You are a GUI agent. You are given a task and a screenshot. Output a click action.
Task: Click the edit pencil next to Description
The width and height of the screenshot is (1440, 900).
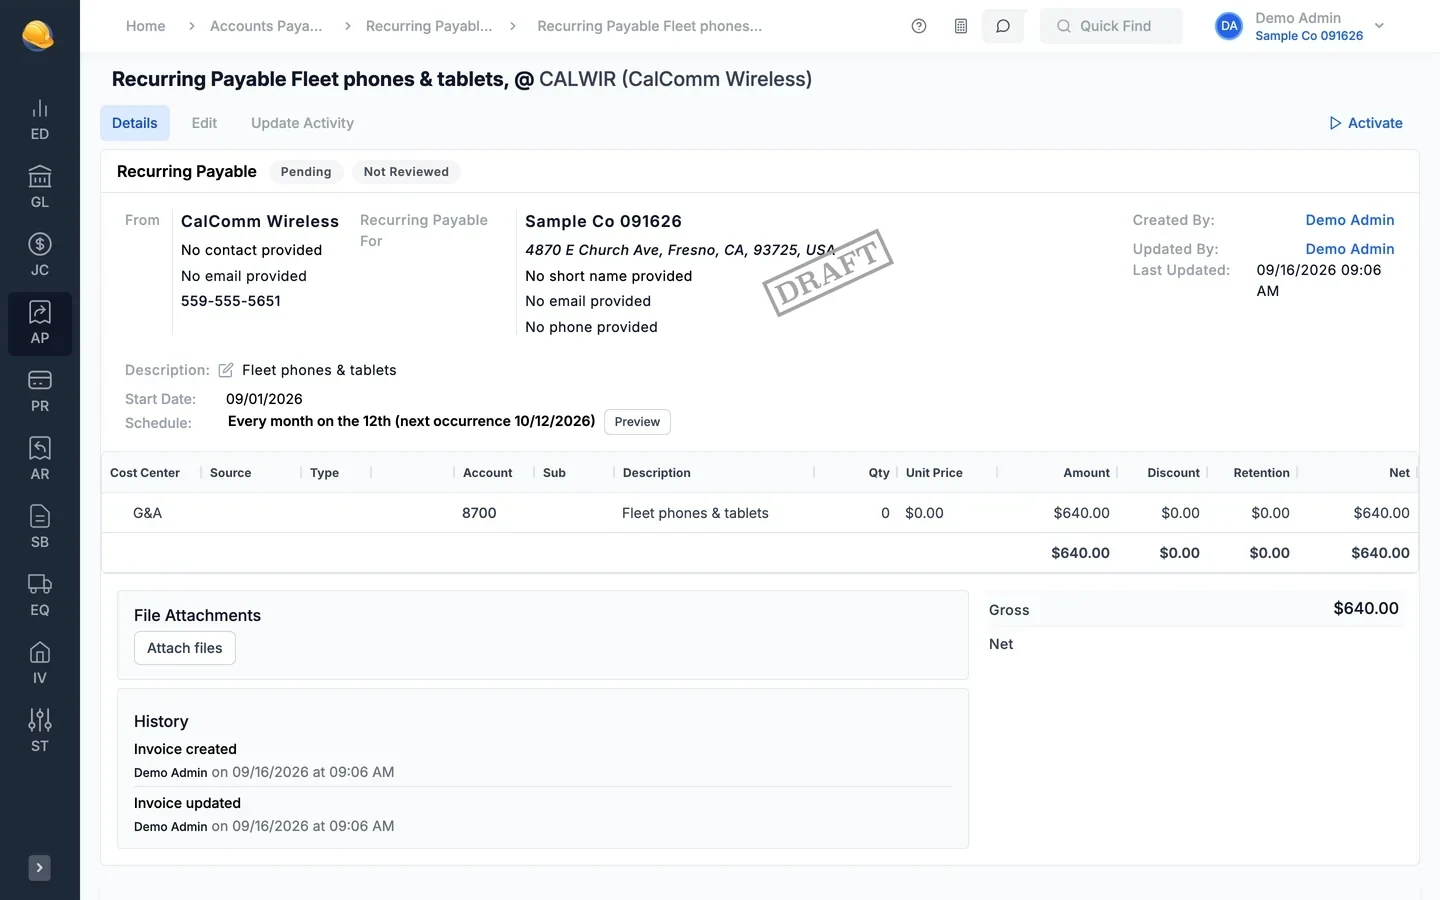(226, 370)
